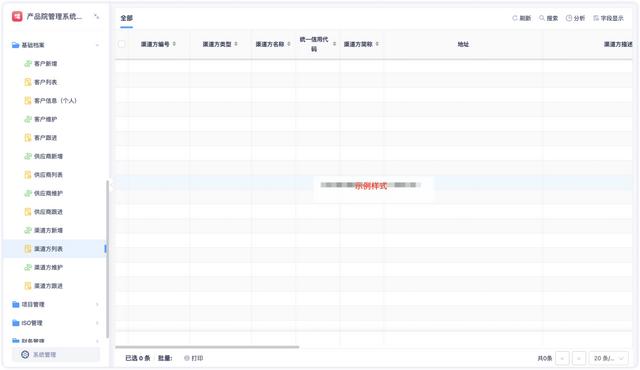Click the 客户跟进 list icon
This screenshot has width=640, height=370.
(28, 137)
